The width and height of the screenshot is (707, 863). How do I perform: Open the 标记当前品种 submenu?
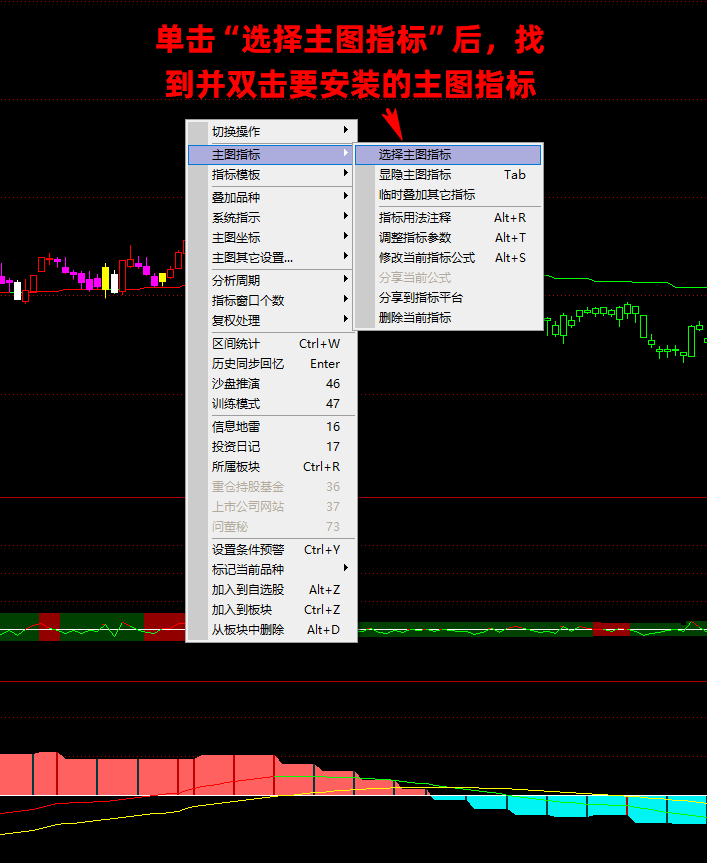pyautogui.click(x=272, y=570)
